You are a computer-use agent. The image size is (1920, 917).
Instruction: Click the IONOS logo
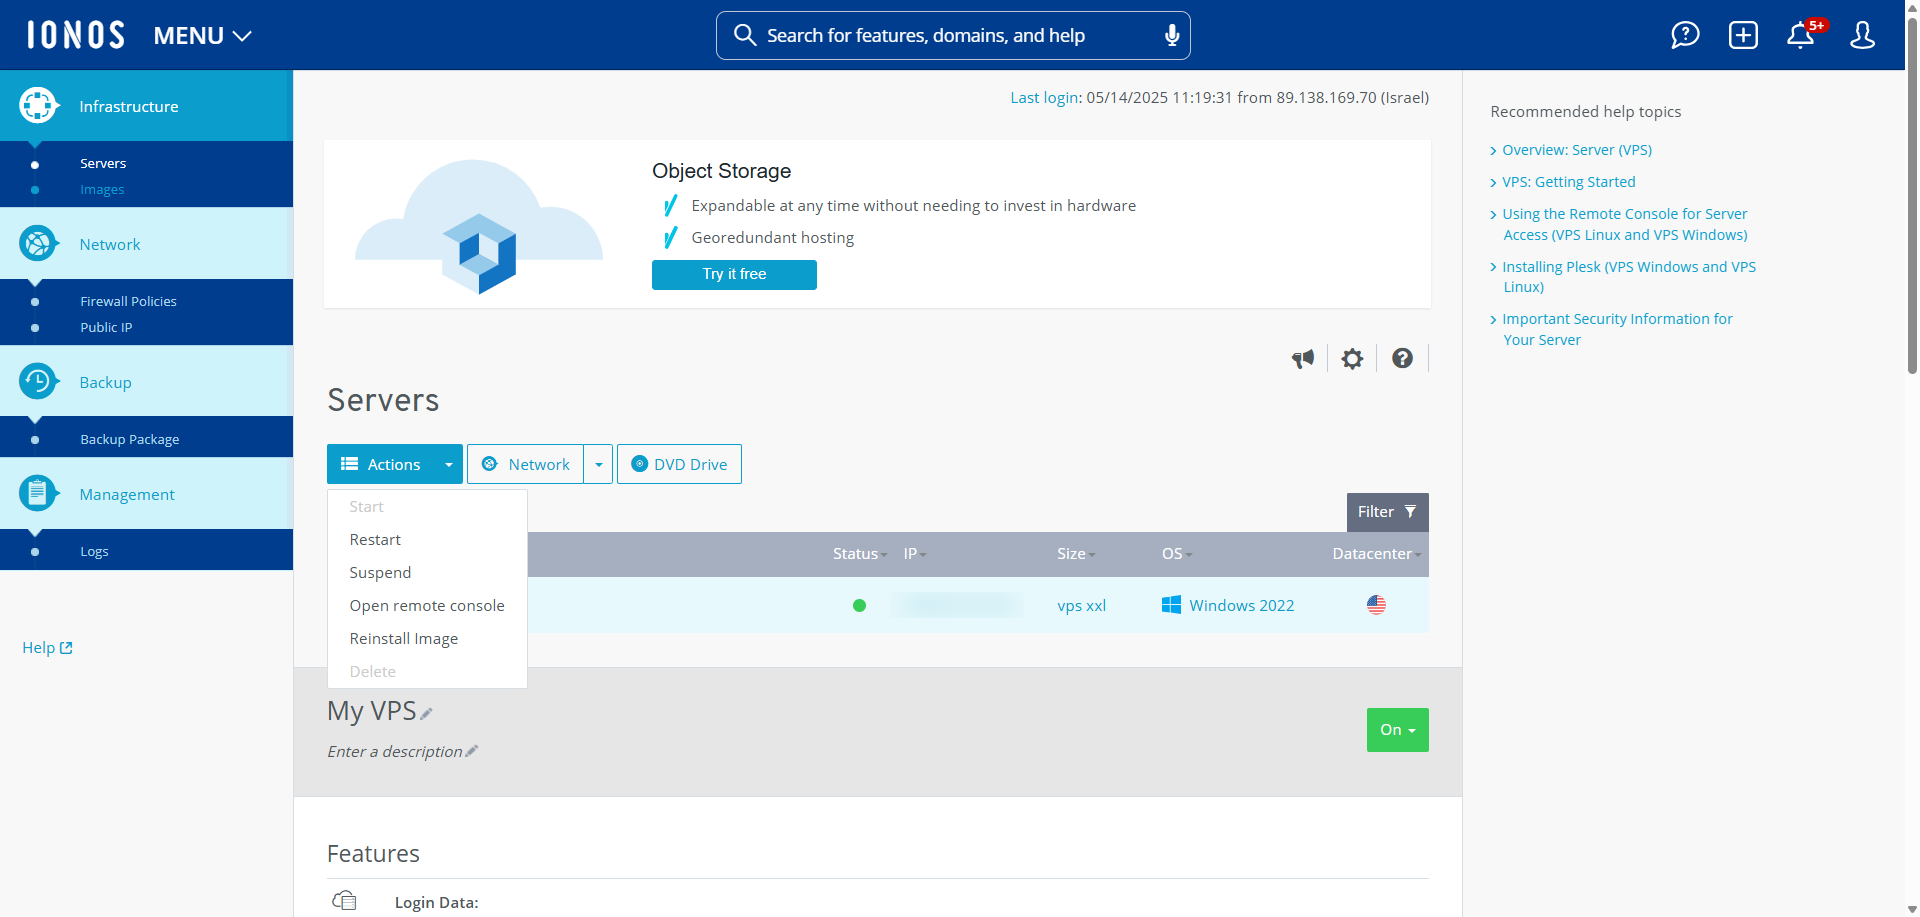[76, 35]
